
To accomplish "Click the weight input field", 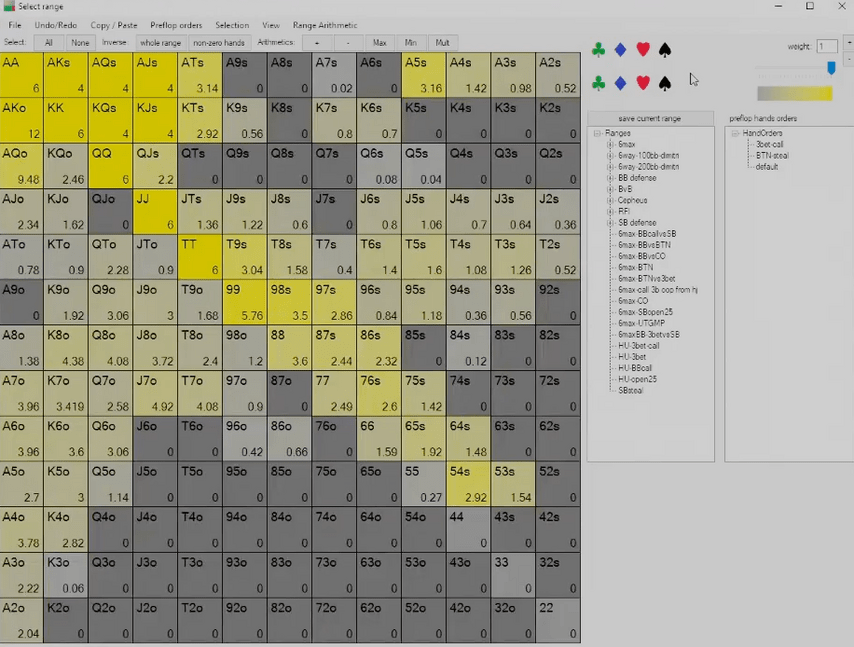I will click(826, 46).
